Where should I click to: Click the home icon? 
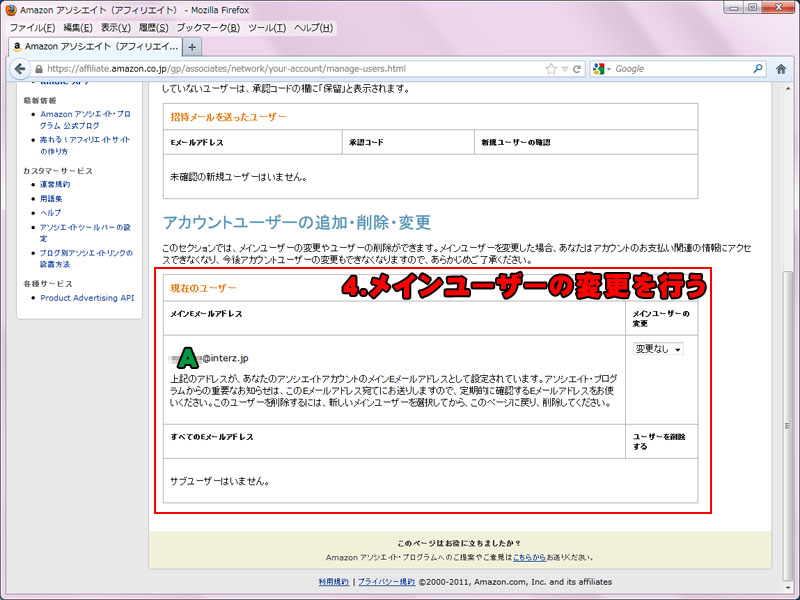pos(781,69)
